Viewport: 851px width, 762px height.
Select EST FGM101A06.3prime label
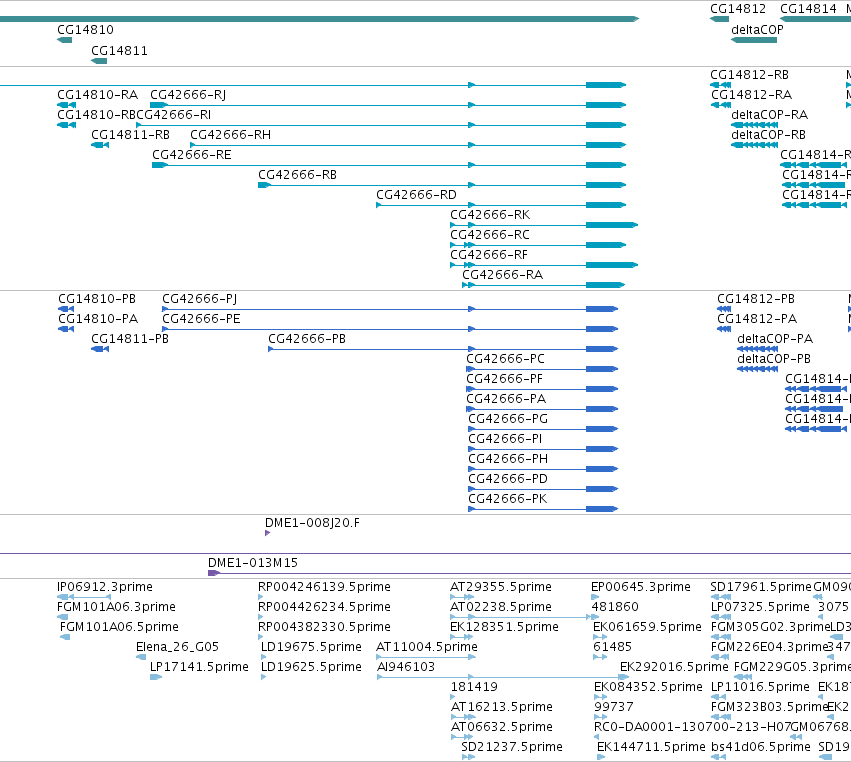pos(116,607)
